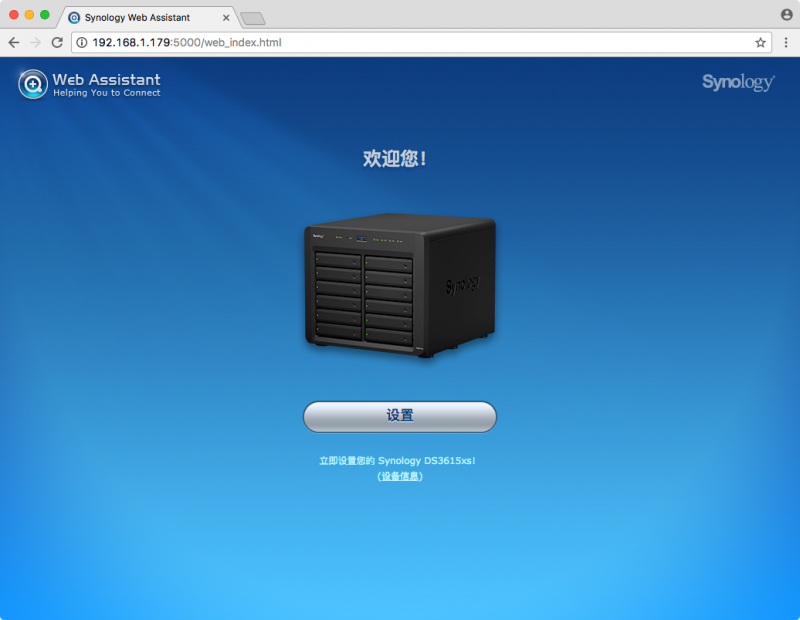Minimize the window with the yellow button
This screenshot has height=620, width=800.
[29, 14]
